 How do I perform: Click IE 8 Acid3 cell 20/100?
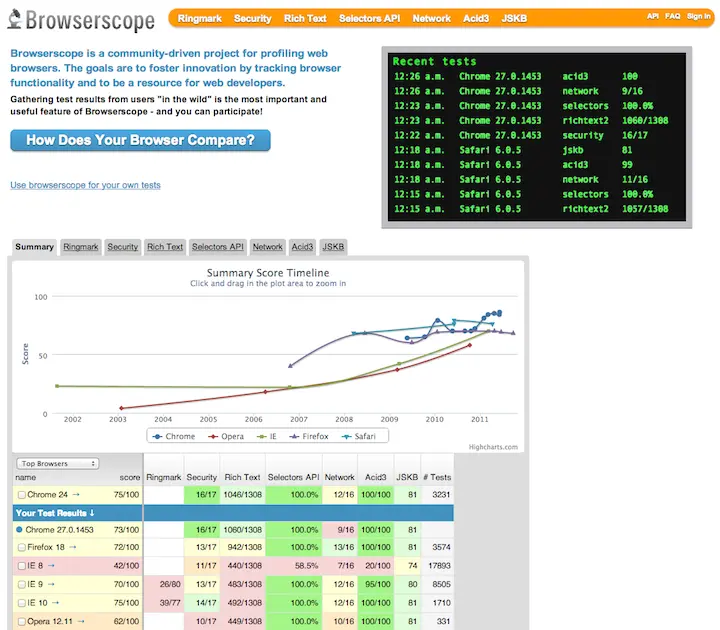click(x=376, y=566)
